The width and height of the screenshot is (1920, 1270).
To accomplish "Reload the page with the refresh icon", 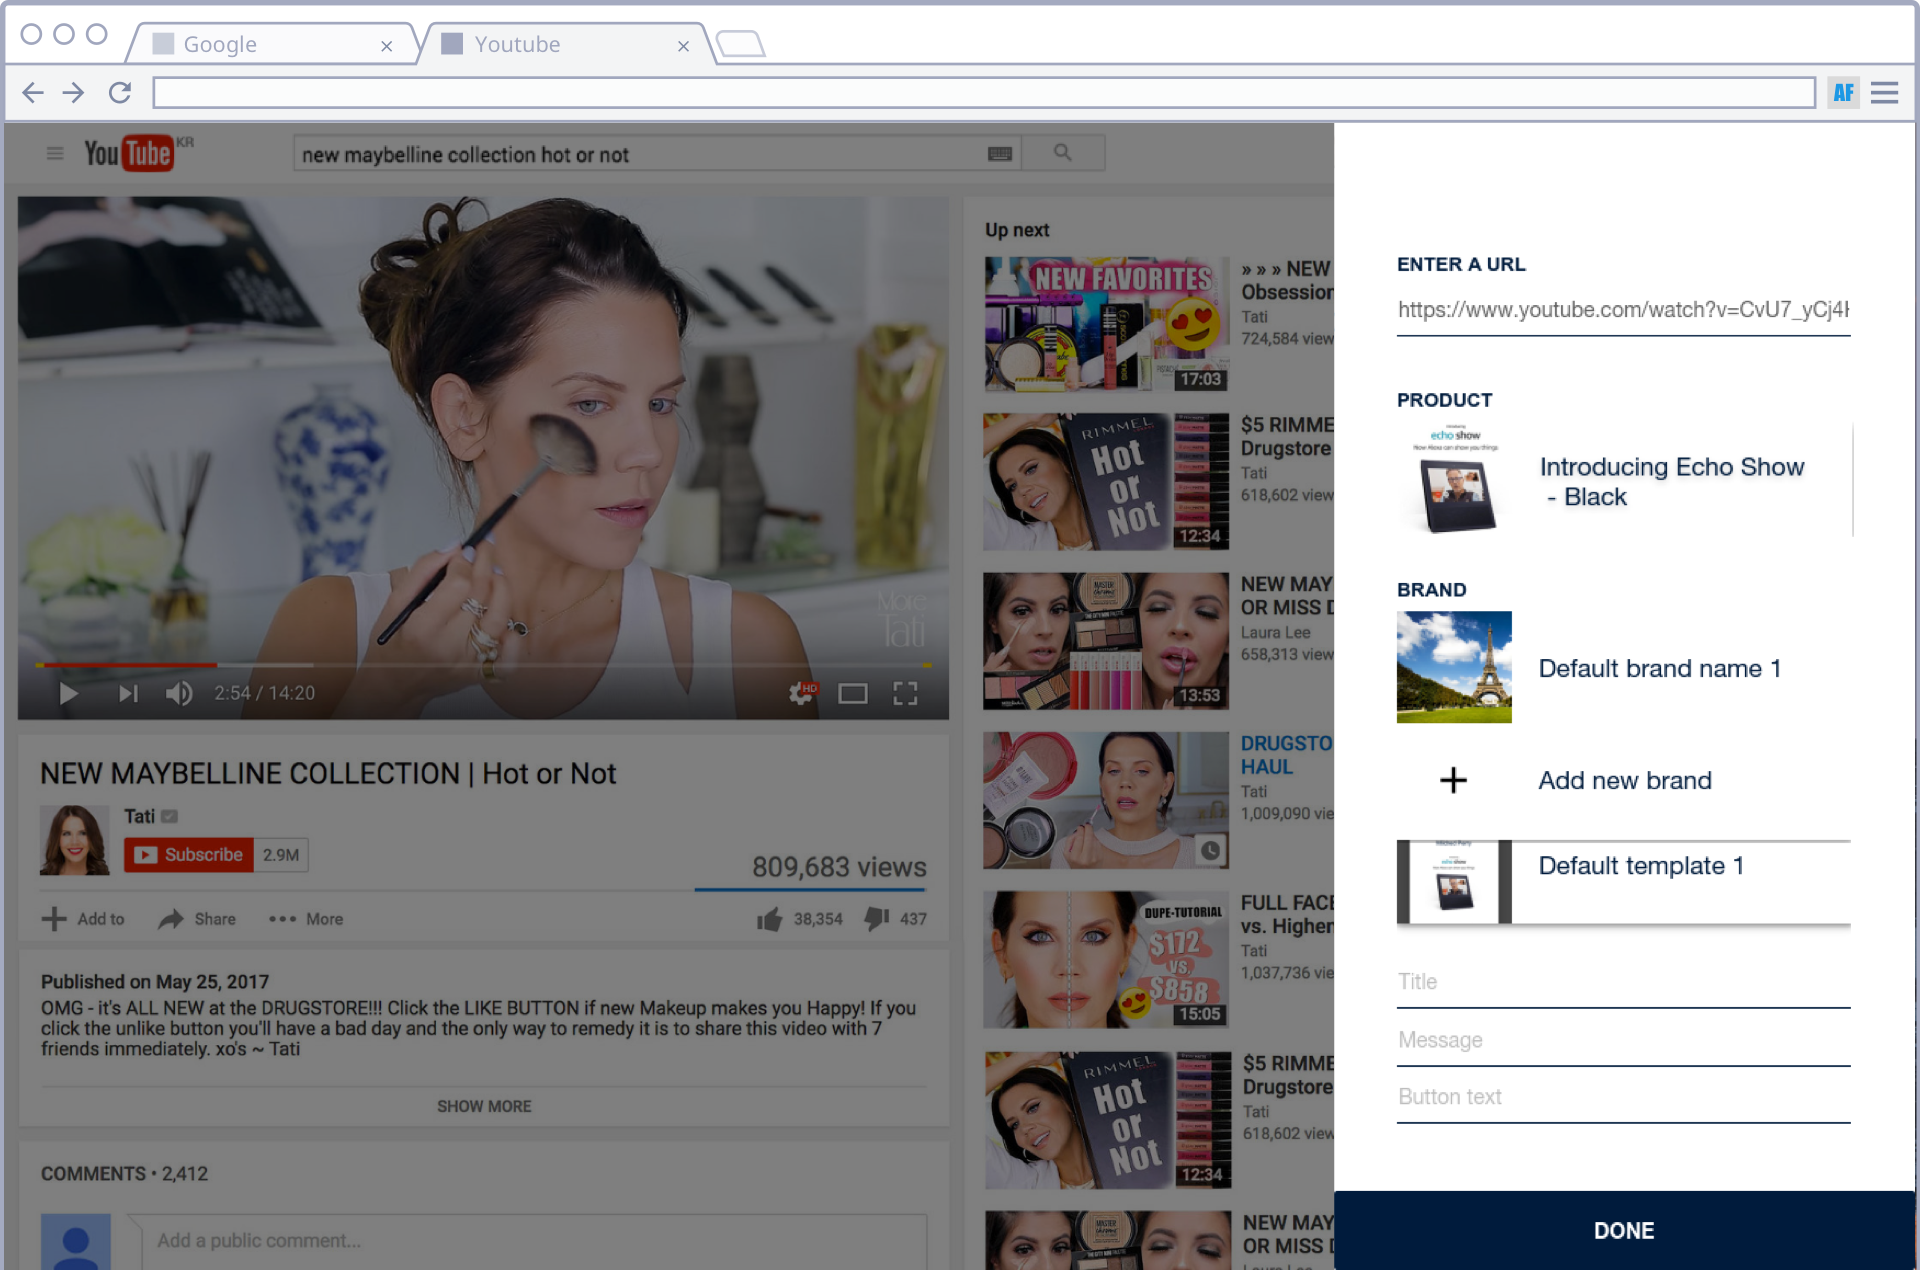I will tap(120, 93).
